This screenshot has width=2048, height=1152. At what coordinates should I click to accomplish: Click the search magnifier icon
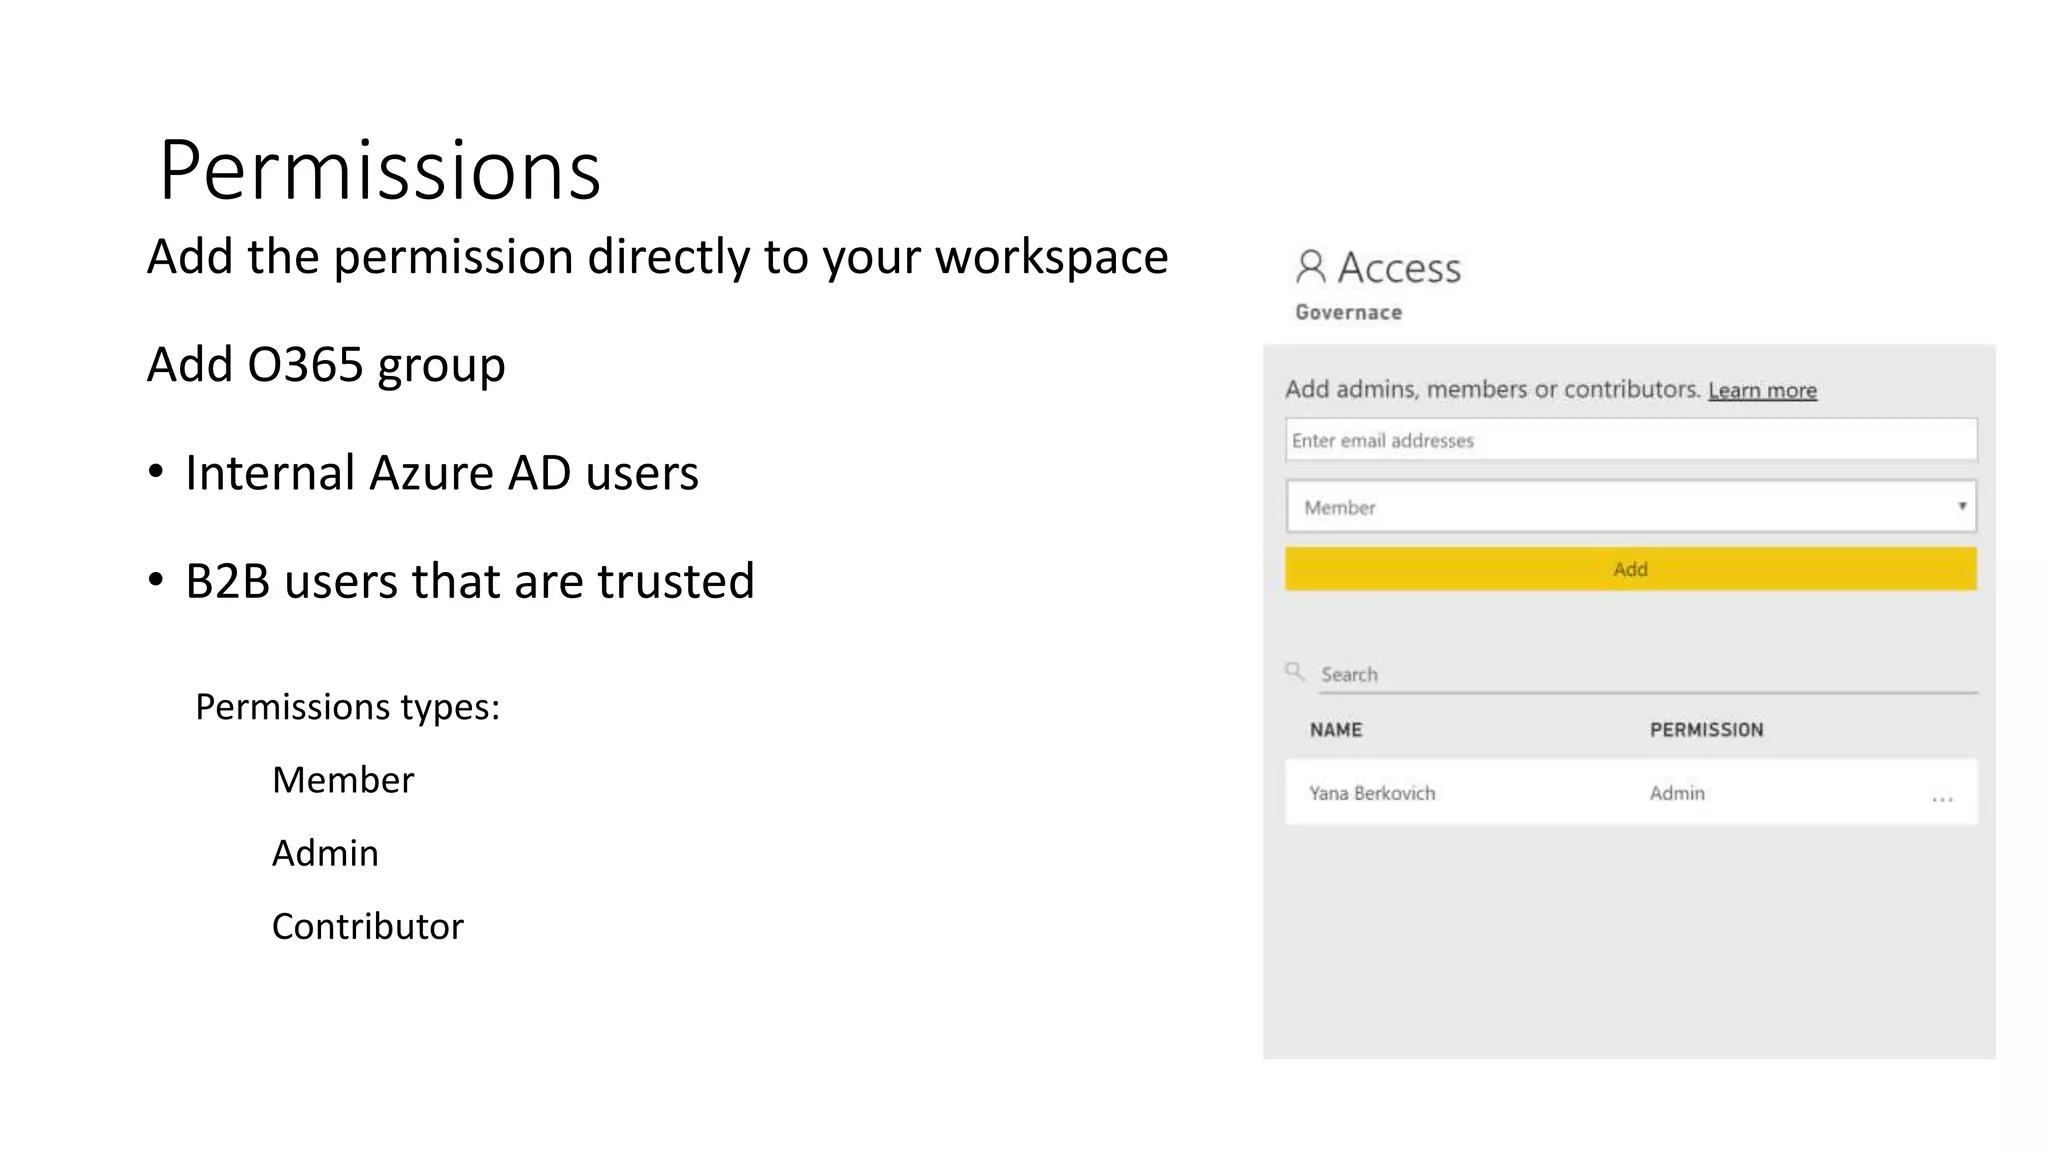click(1295, 671)
